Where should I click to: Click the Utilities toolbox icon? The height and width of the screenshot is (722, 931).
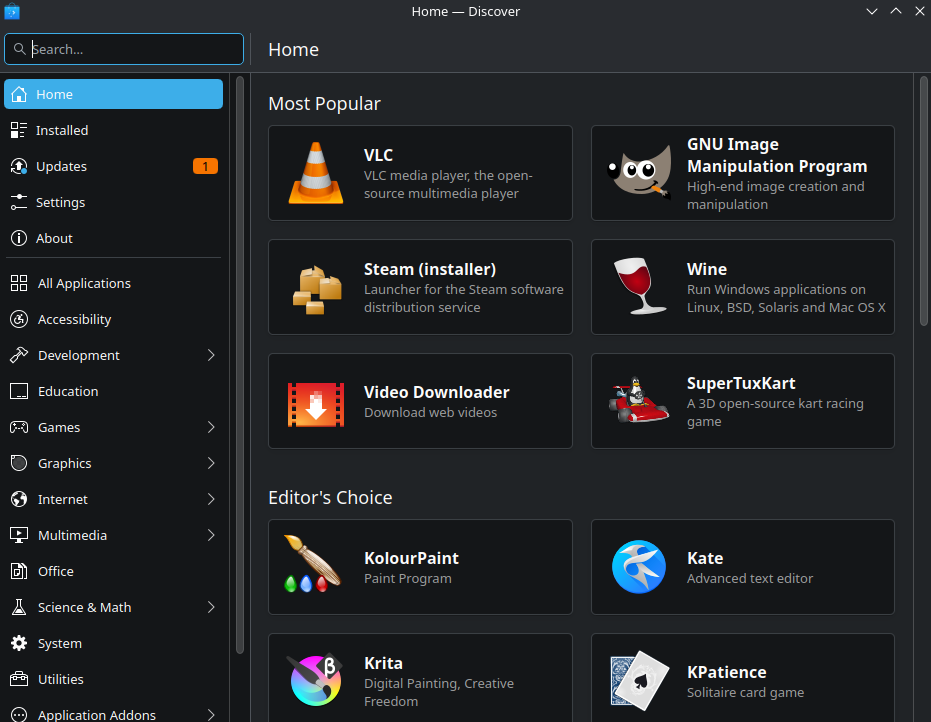pyautogui.click(x=19, y=679)
